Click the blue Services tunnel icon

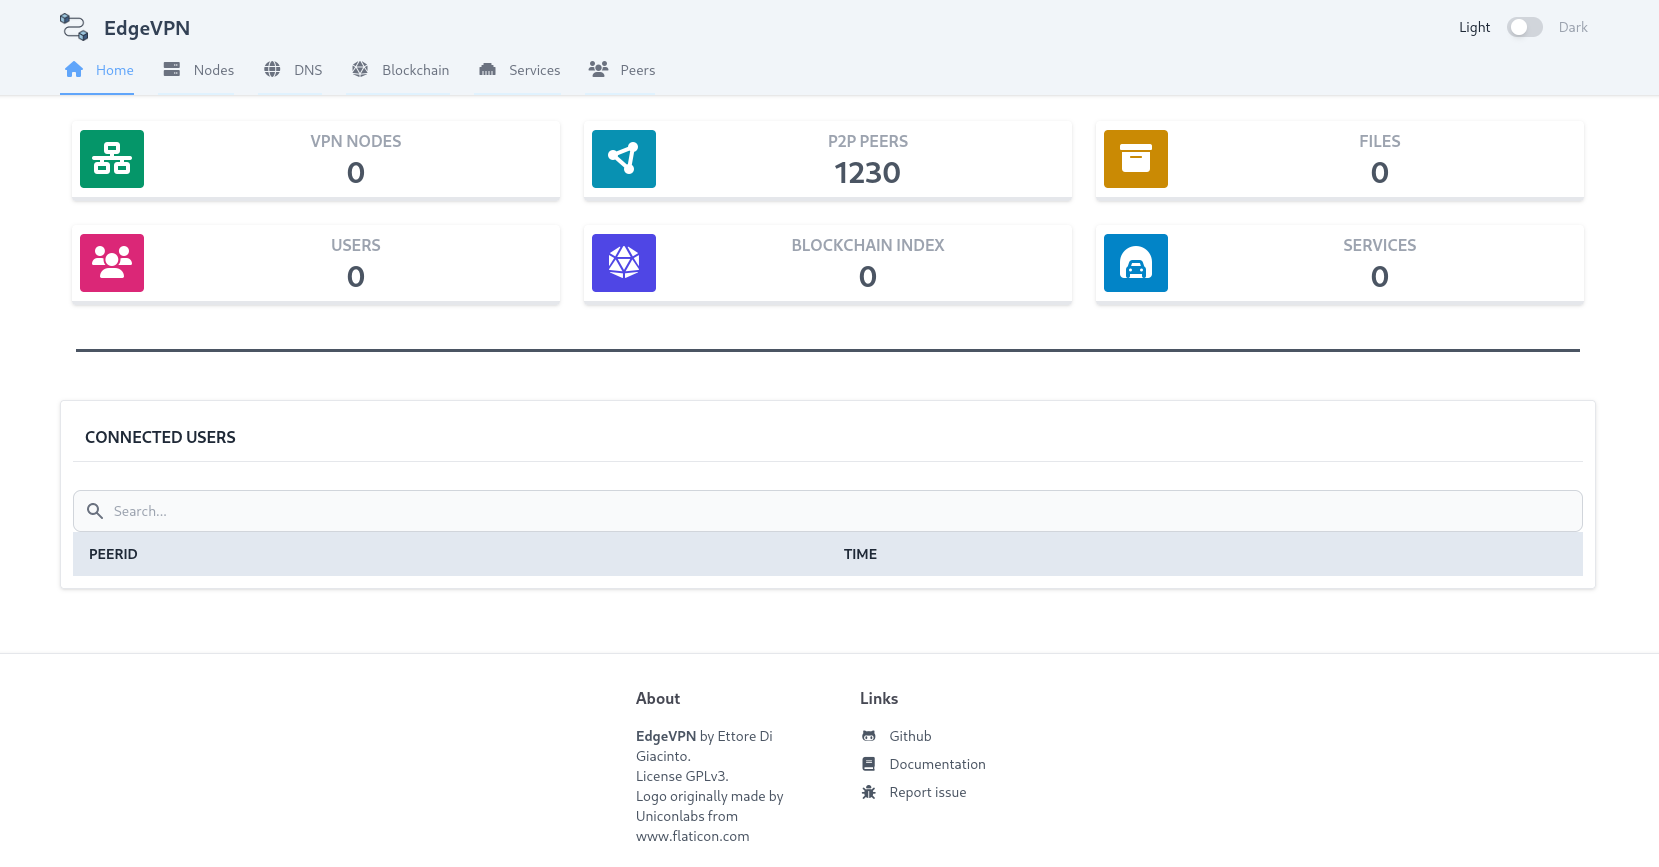(1136, 263)
